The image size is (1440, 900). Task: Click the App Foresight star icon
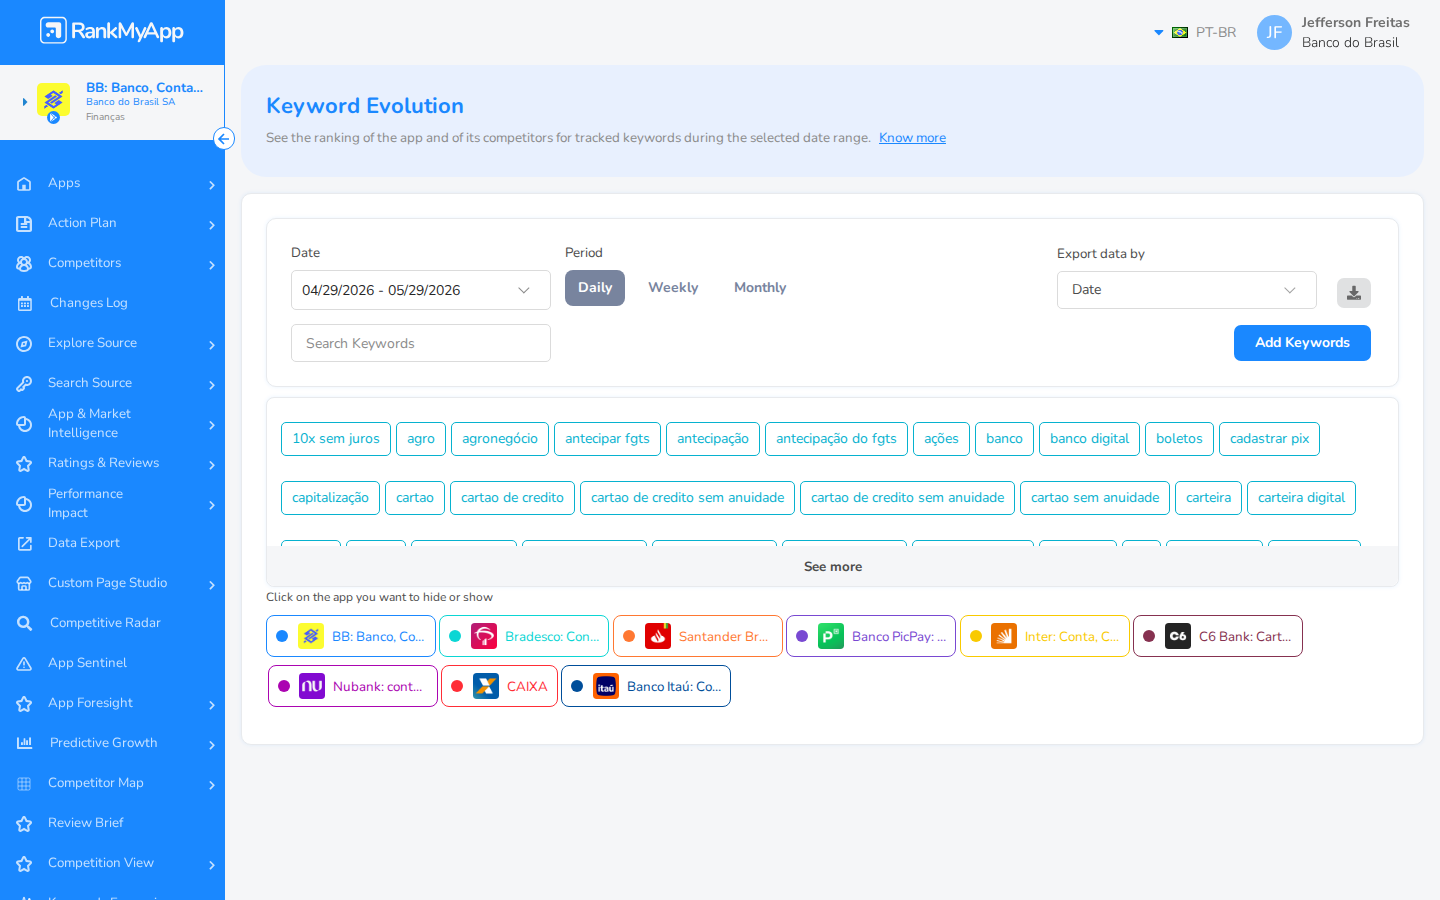click(25, 704)
